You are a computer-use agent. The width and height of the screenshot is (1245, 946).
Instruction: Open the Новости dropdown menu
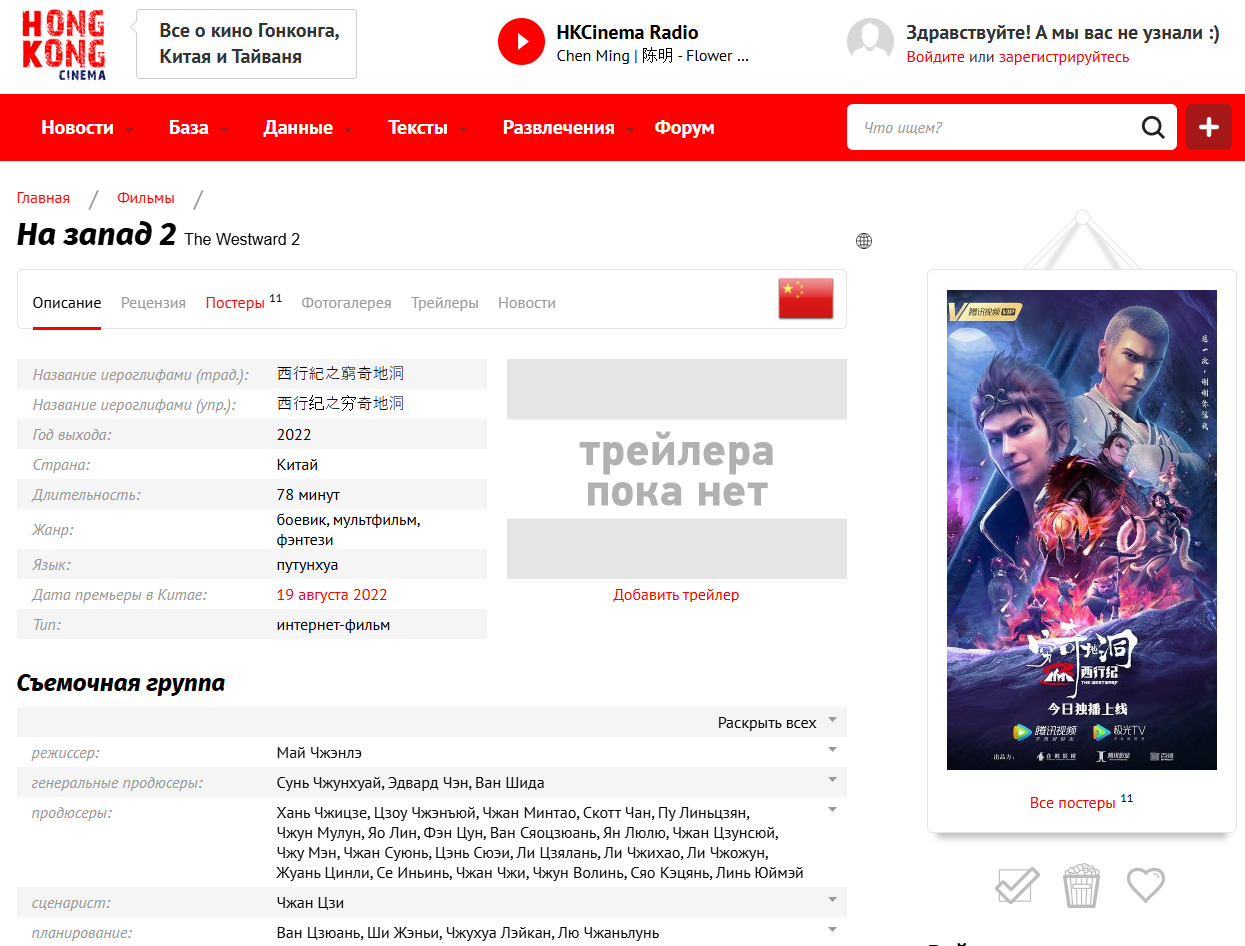click(88, 128)
